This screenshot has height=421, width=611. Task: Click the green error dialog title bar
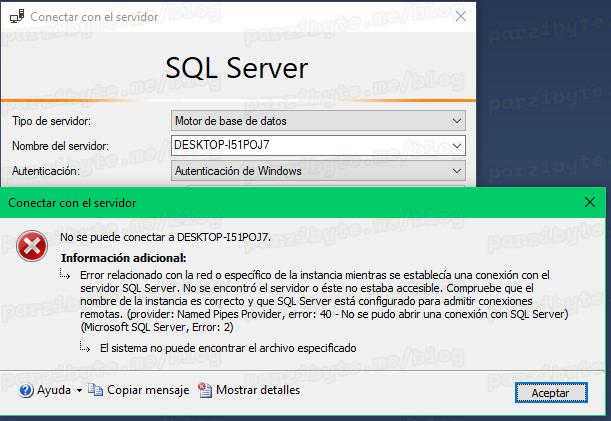pyautogui.click(x=300, y=202)
